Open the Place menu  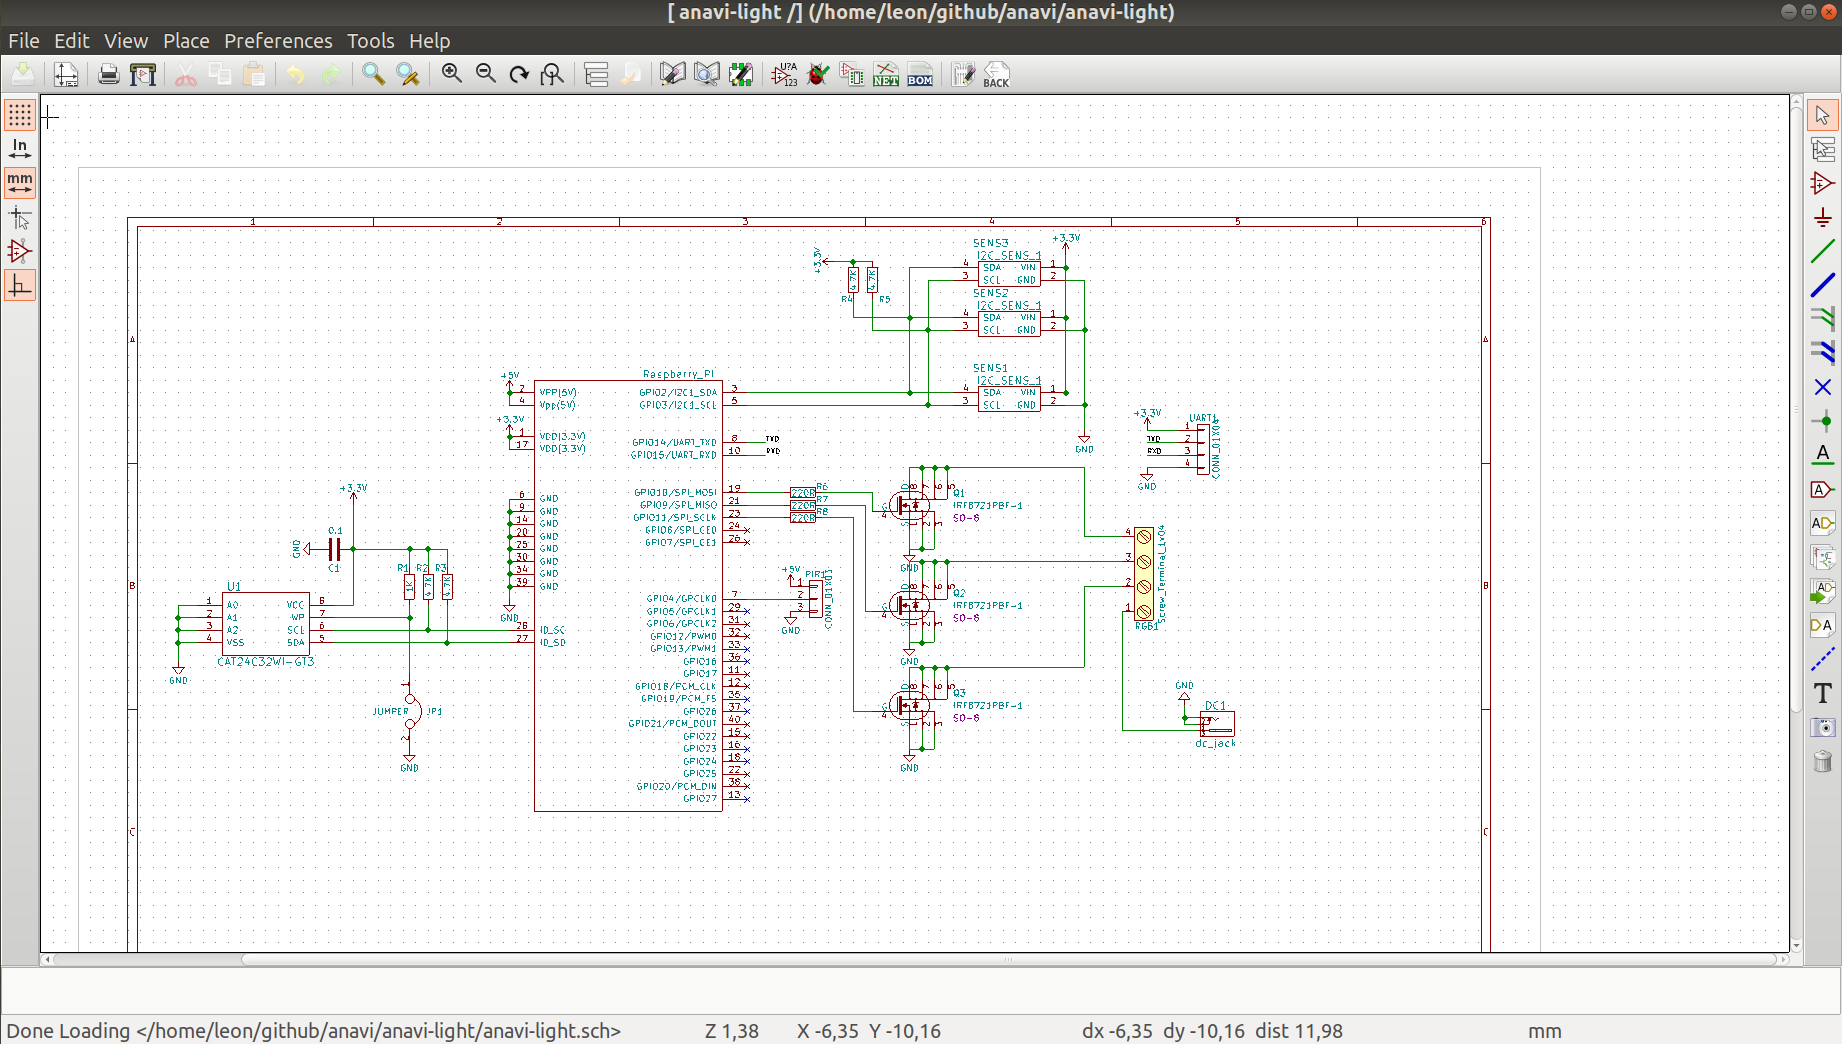185,41
